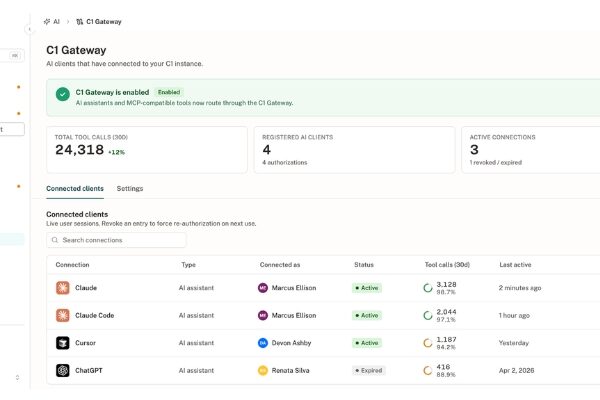Image resolution: width=600 pixels, height=400 pixels.
Task: Sort by the Connected as column header
Action: point(280,265)
